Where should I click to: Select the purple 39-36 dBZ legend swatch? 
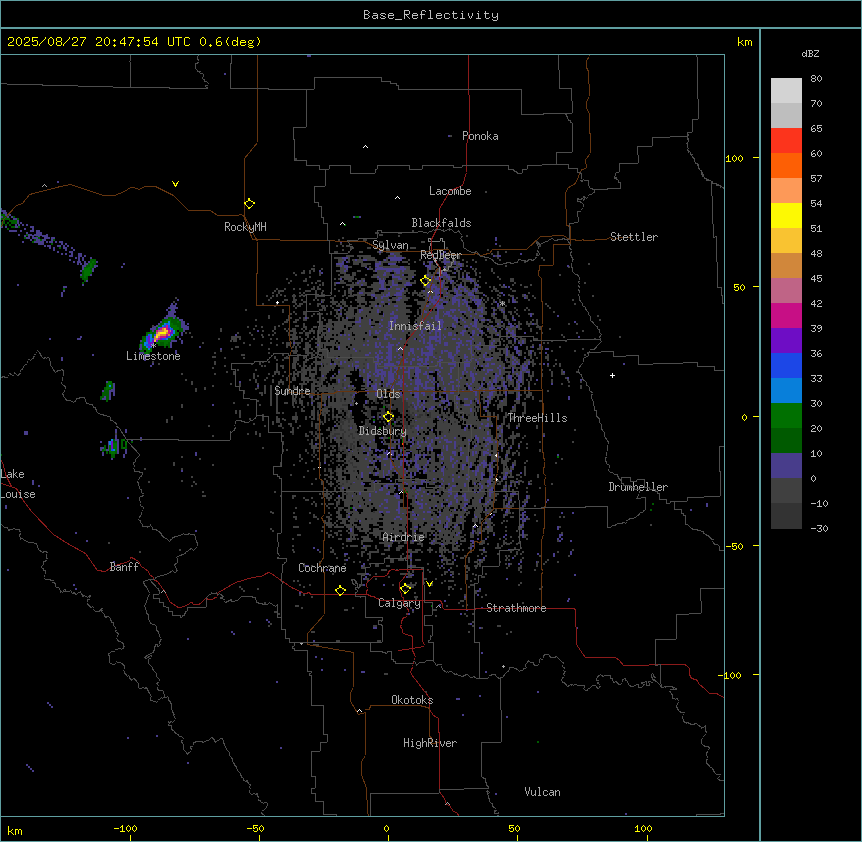[x=786, y=341]
